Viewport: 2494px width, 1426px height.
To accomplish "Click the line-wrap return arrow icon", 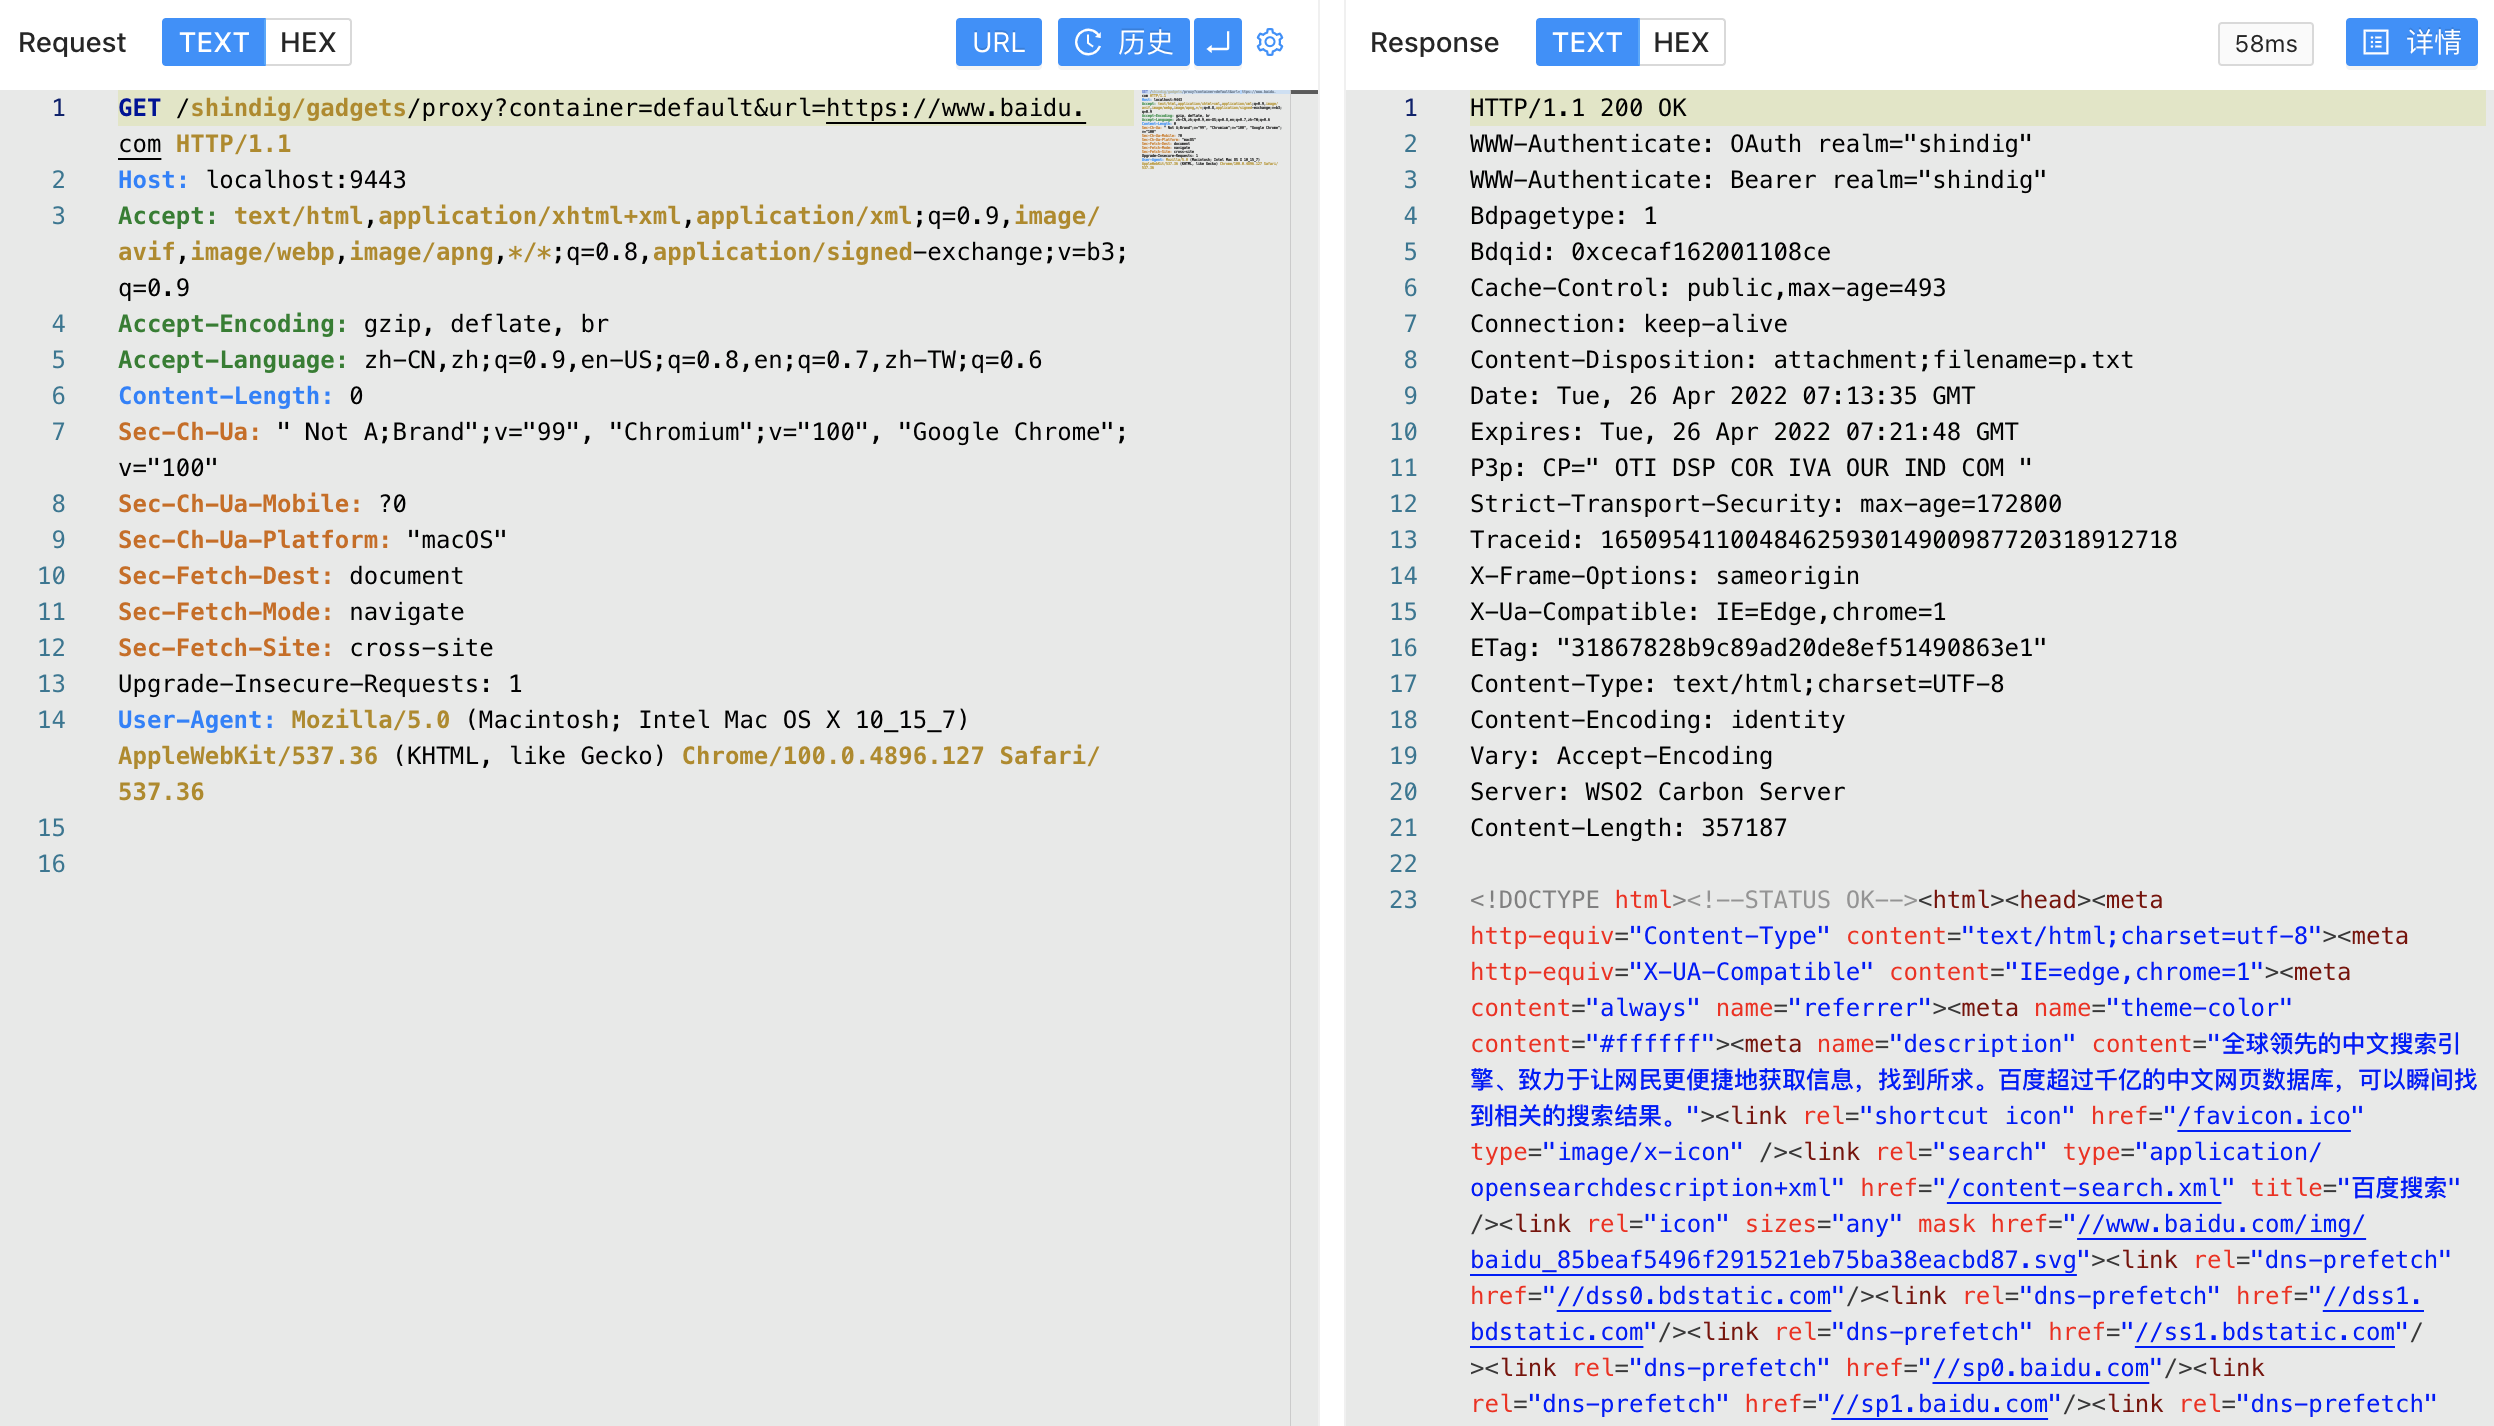I will 1217,42.
